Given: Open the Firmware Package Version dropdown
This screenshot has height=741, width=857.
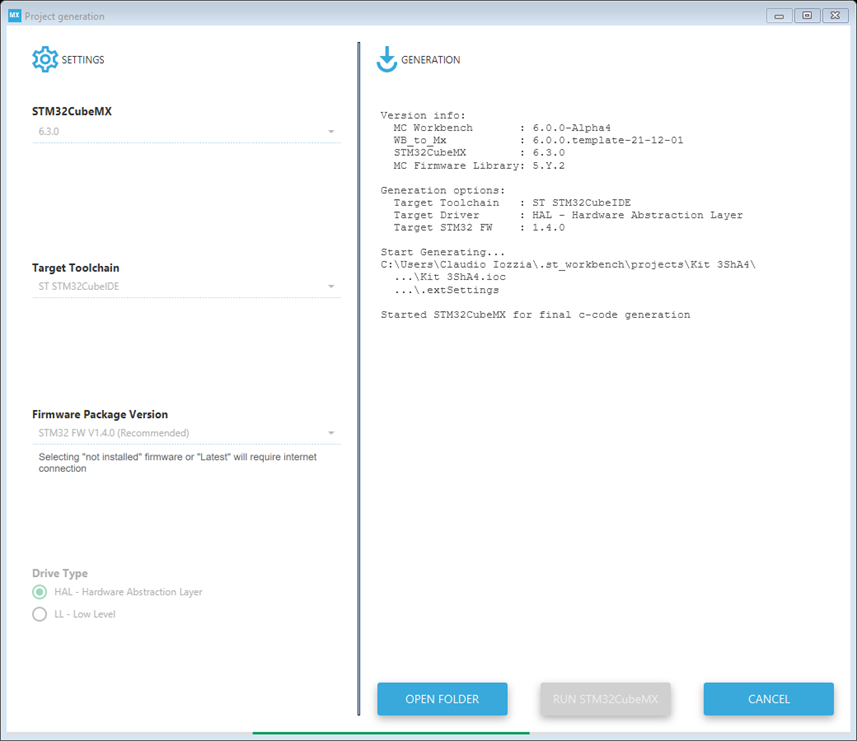Looking at the screenshot, I should [x=186, y=433].
